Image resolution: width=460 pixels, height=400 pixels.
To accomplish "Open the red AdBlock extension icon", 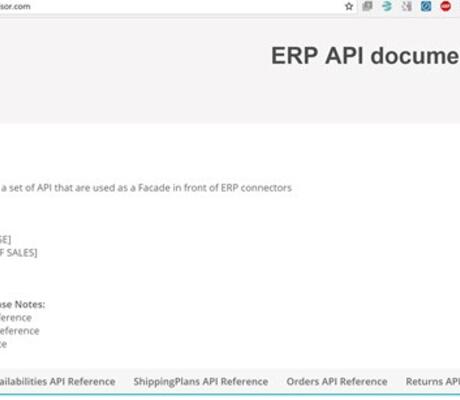I will point(445,6).
